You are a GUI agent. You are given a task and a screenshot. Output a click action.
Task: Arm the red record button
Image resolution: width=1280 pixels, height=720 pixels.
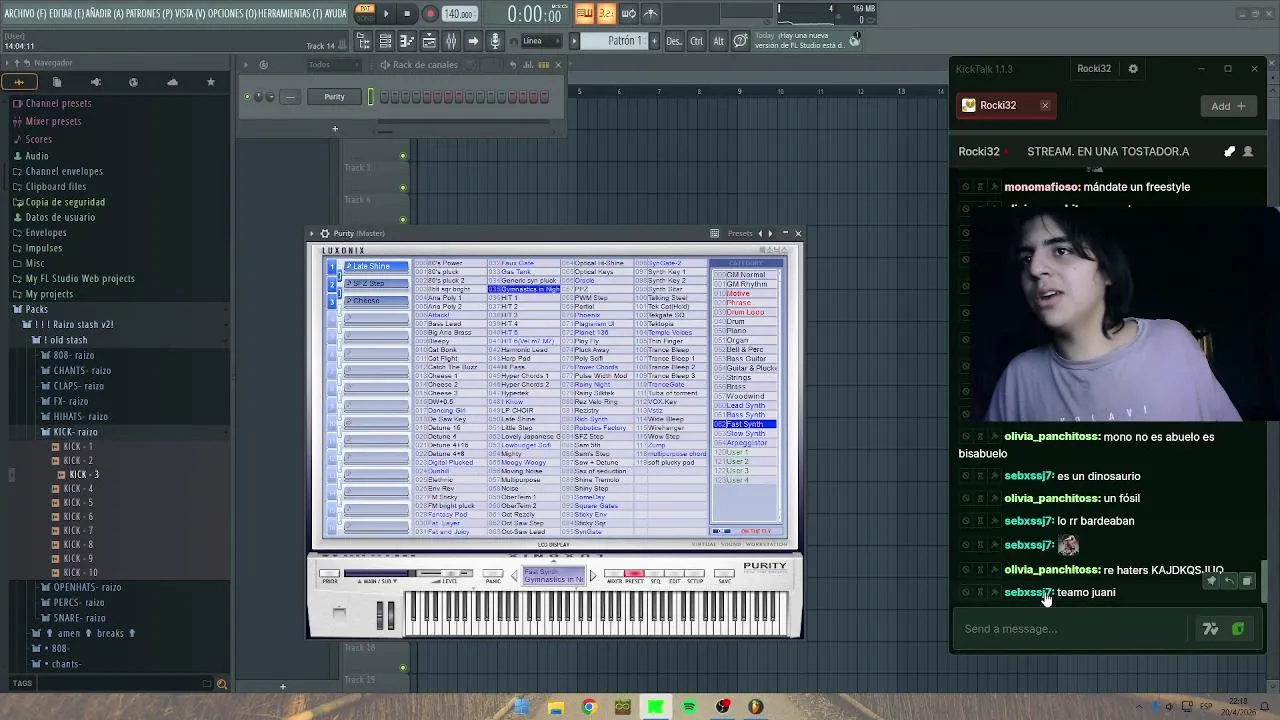(x=430, y=14)
